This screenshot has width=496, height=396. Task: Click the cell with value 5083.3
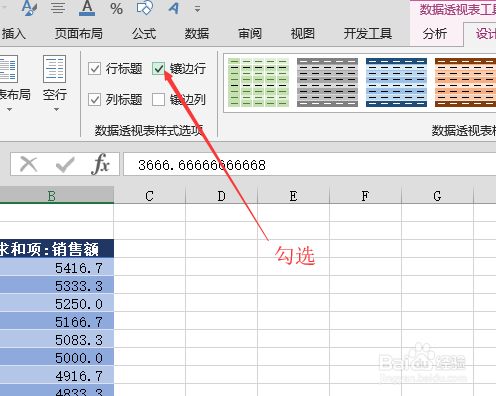click(x=57, y=339)
